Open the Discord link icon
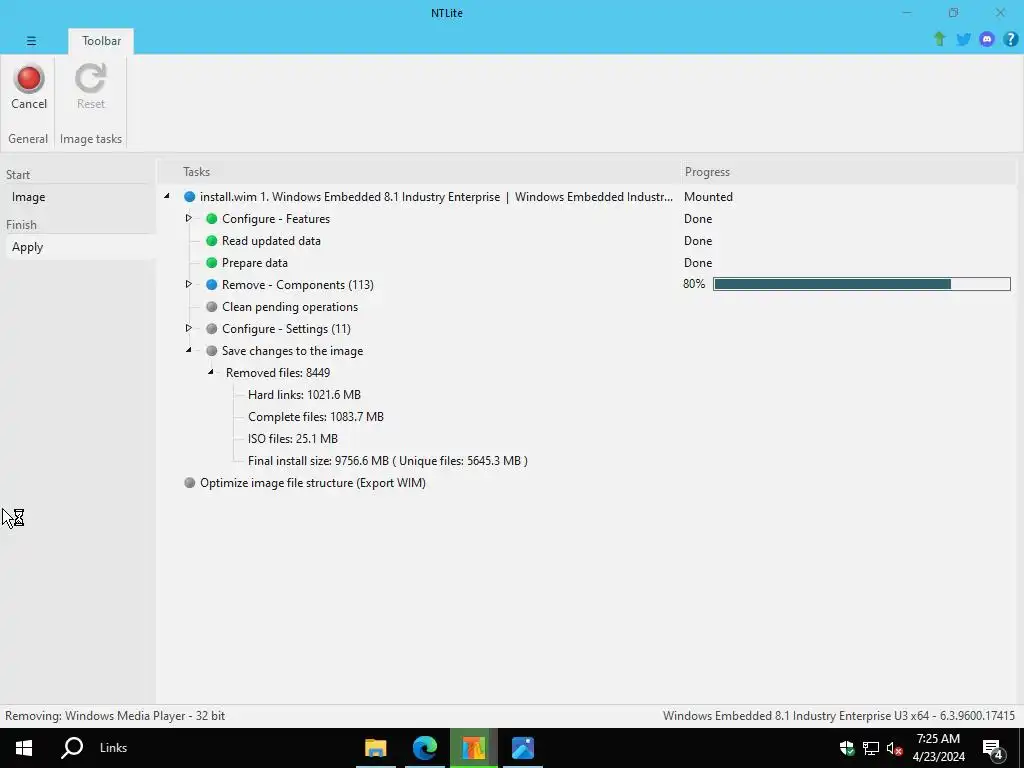The height and width of the screenshot is (768, 1024). (987, 39)
